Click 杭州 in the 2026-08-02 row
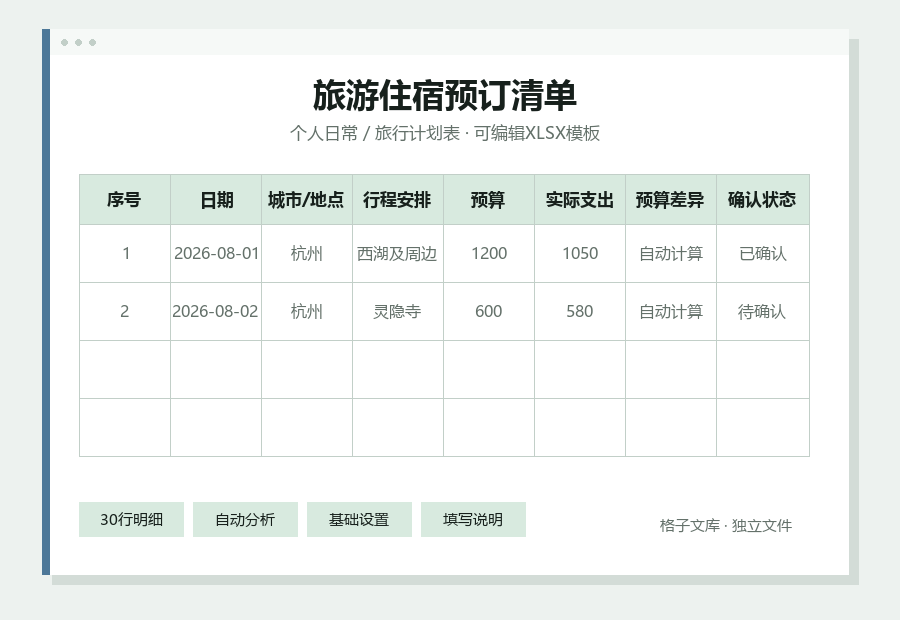The height and width of the screenshot is (620, 900). click(307, 311)
